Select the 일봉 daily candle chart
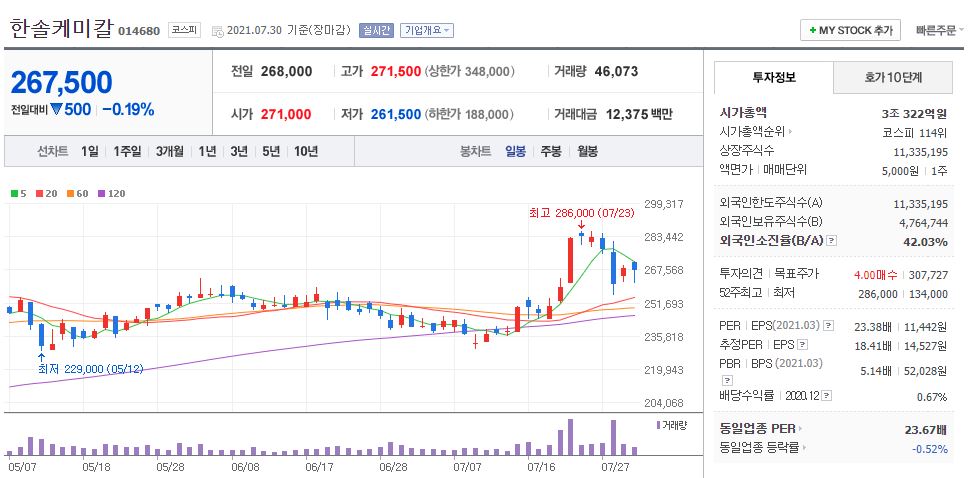The width and height of the screenshot is (969, 478). coord(515,152)
